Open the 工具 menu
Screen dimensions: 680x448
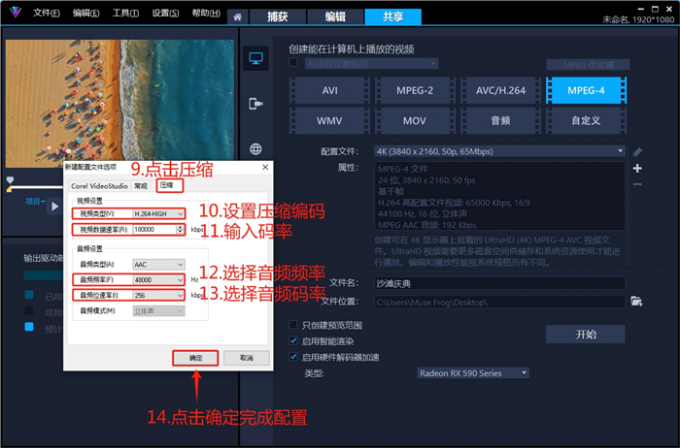125,13
